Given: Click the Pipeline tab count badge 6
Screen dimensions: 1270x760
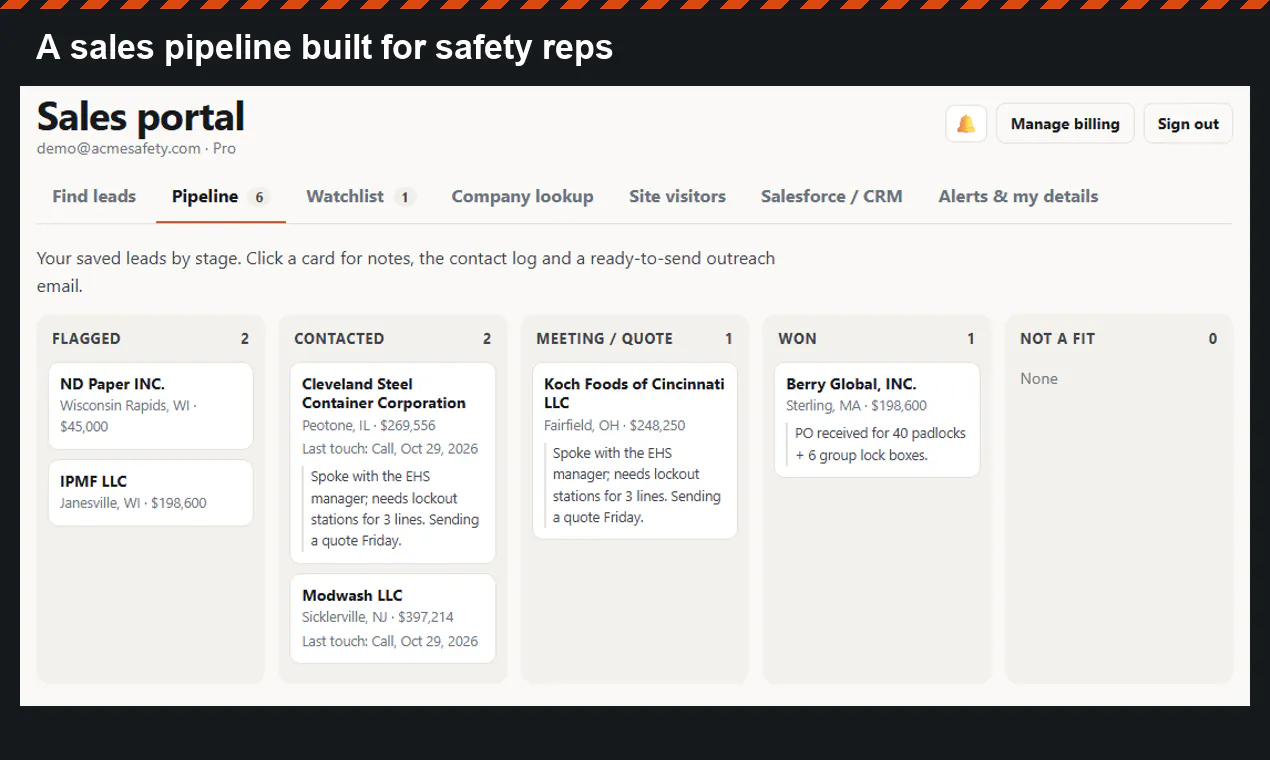Looking at the screenshot, I should coord(259,197).
